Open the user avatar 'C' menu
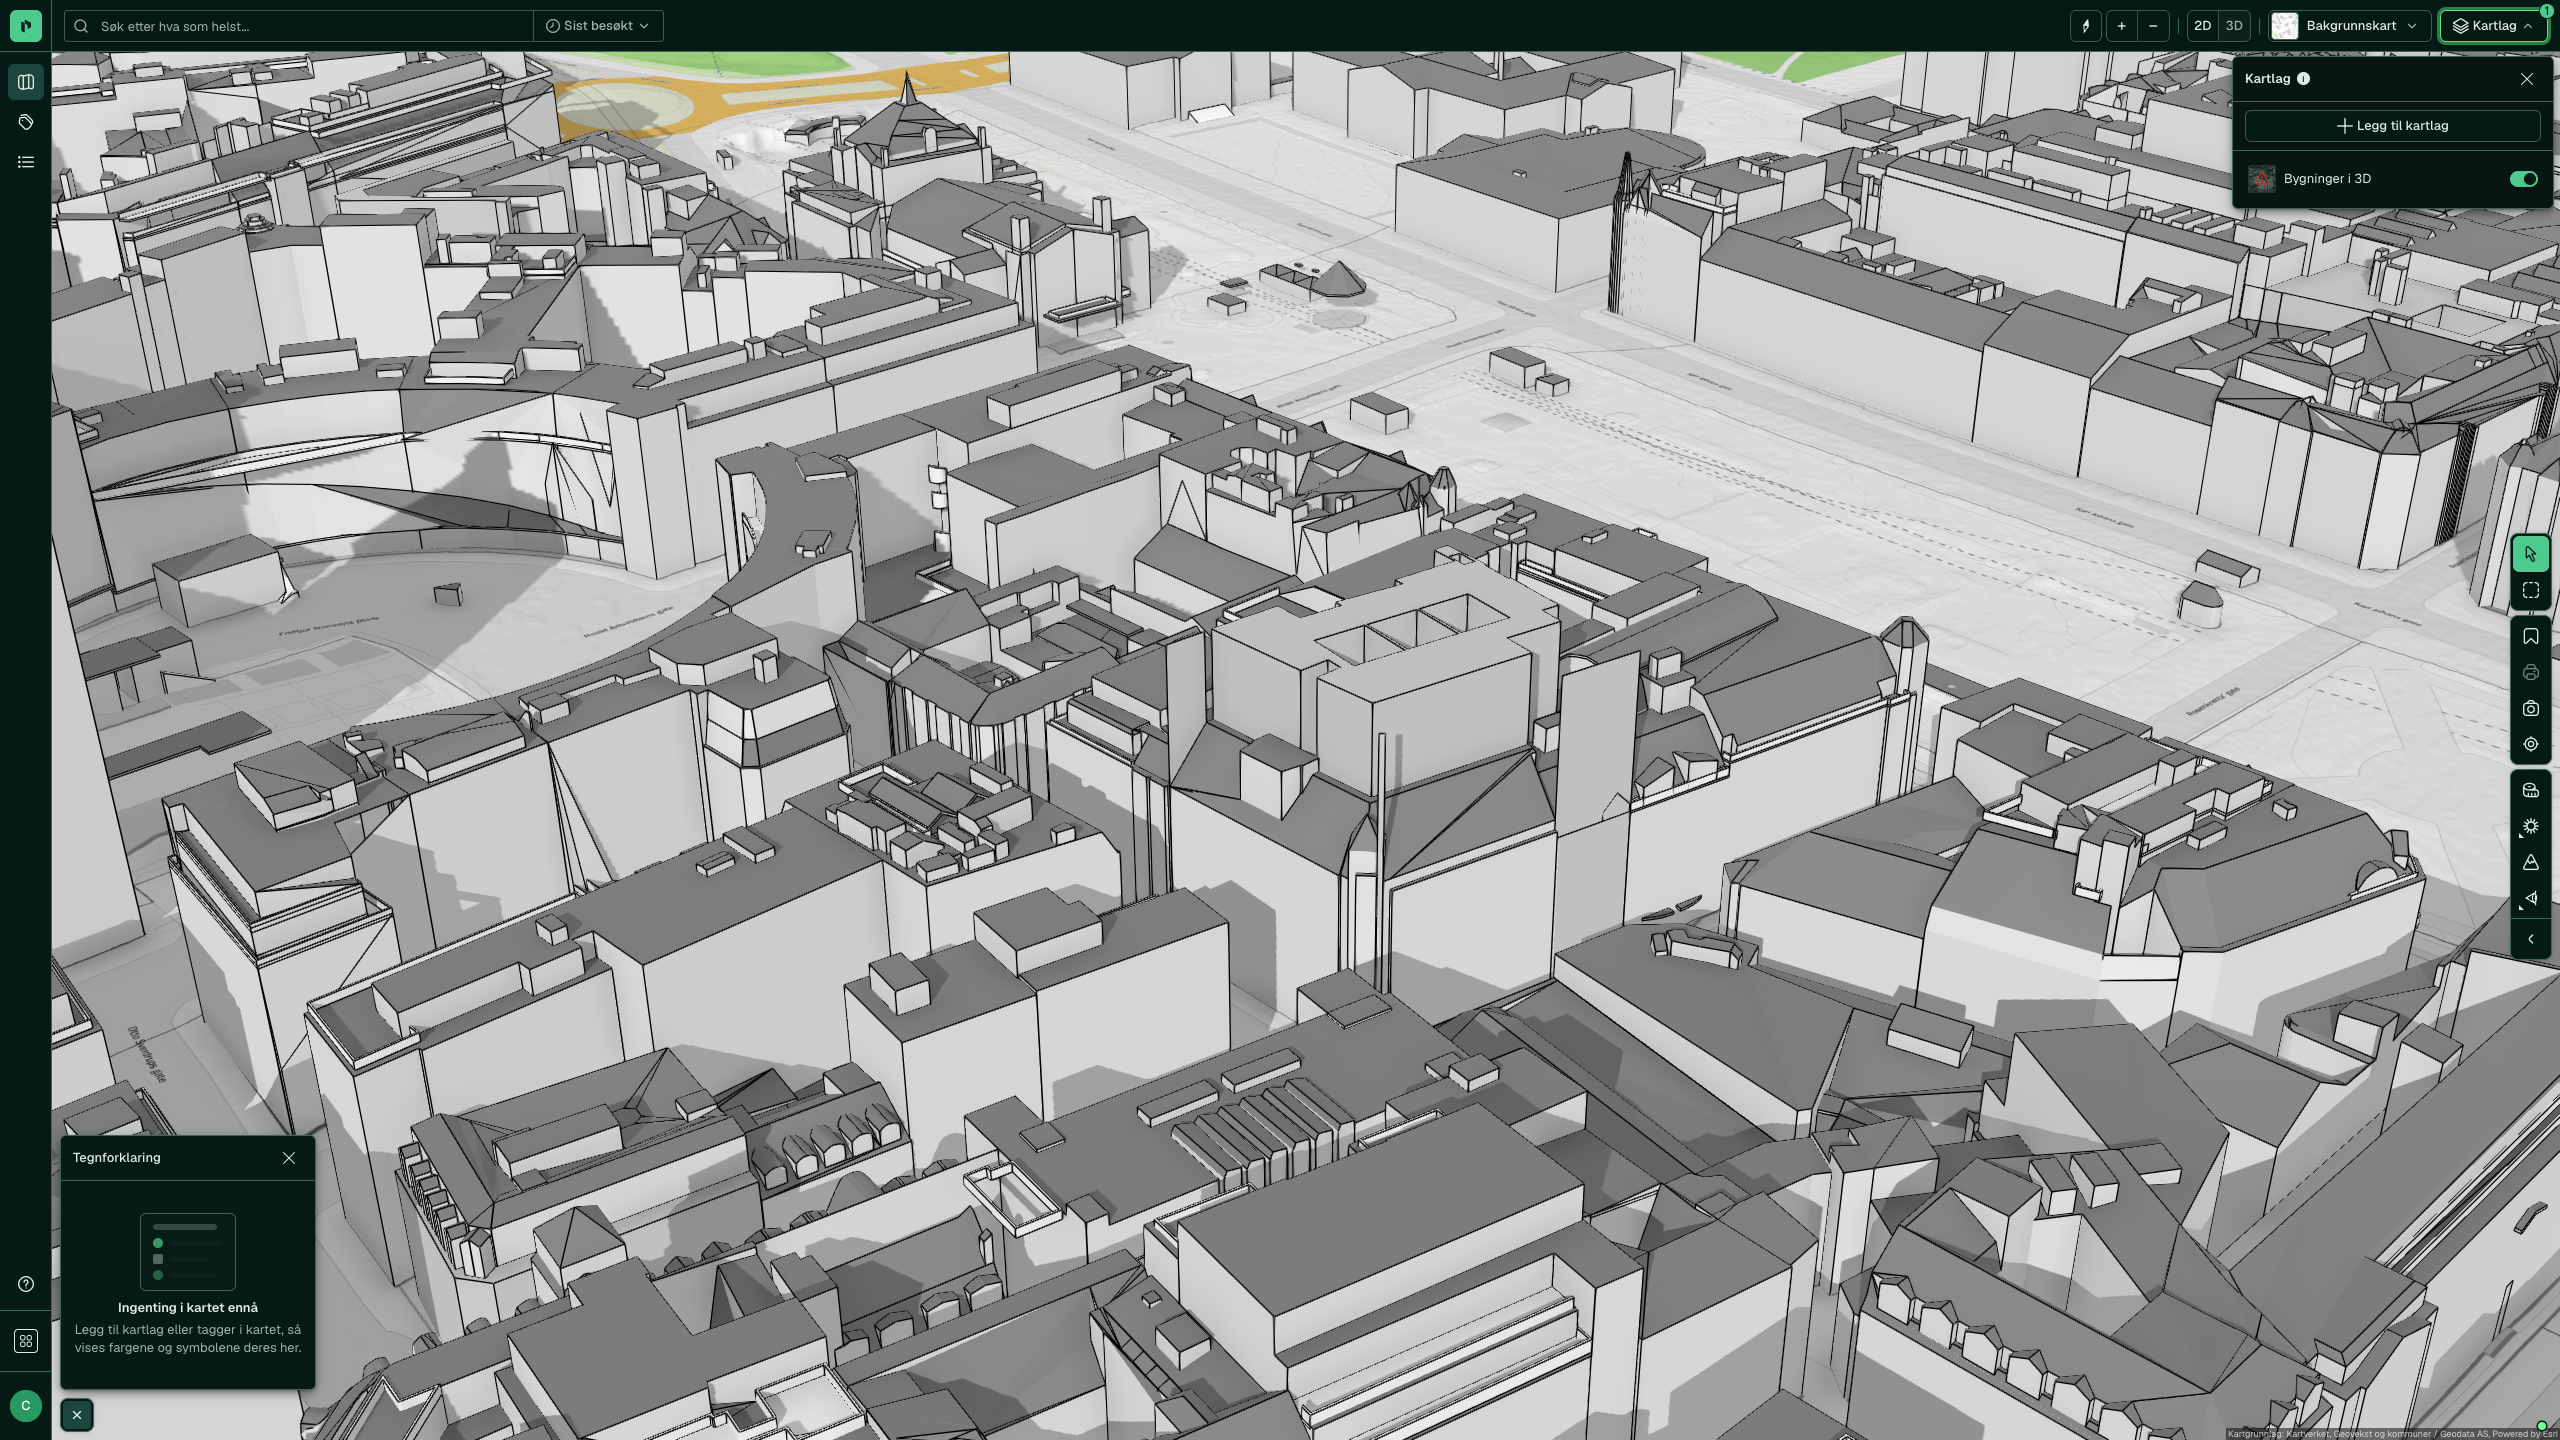This screenshot has height=1440, width=2560. point(26,1405)
